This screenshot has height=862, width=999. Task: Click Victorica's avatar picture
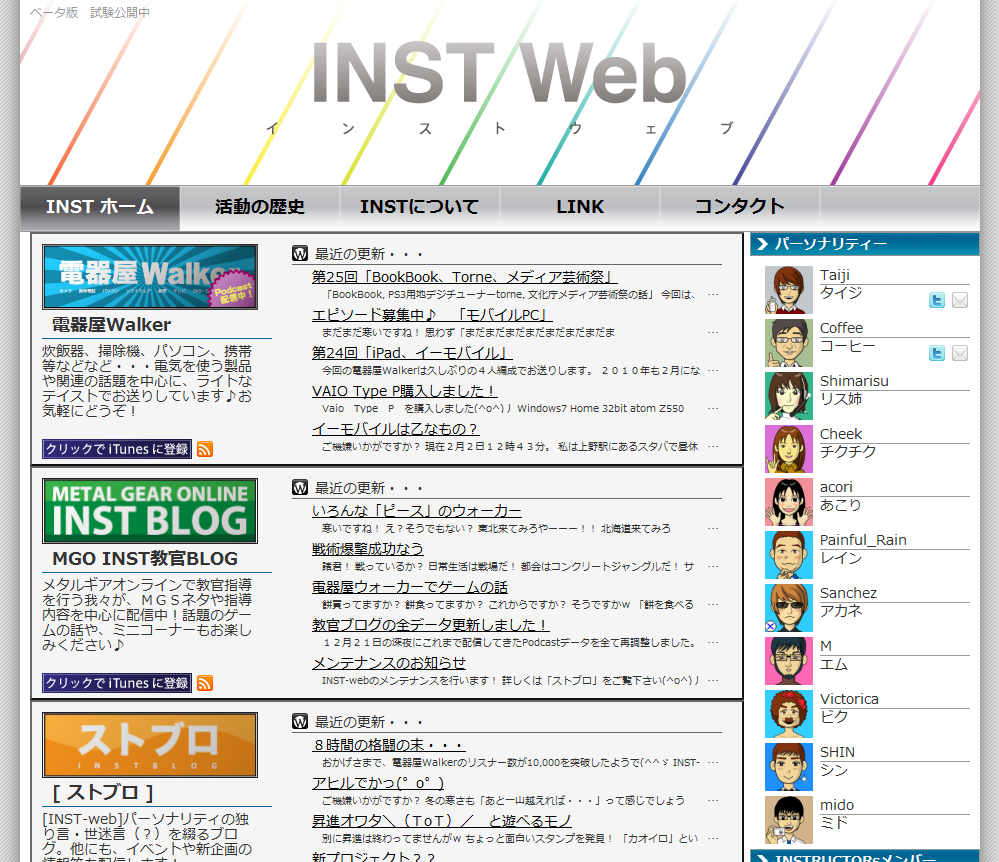(x=789, y=714)
